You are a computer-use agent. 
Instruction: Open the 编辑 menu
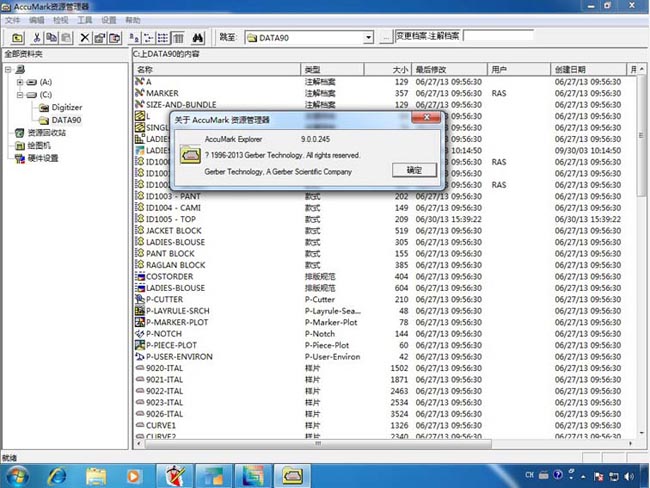pos(36,20)
